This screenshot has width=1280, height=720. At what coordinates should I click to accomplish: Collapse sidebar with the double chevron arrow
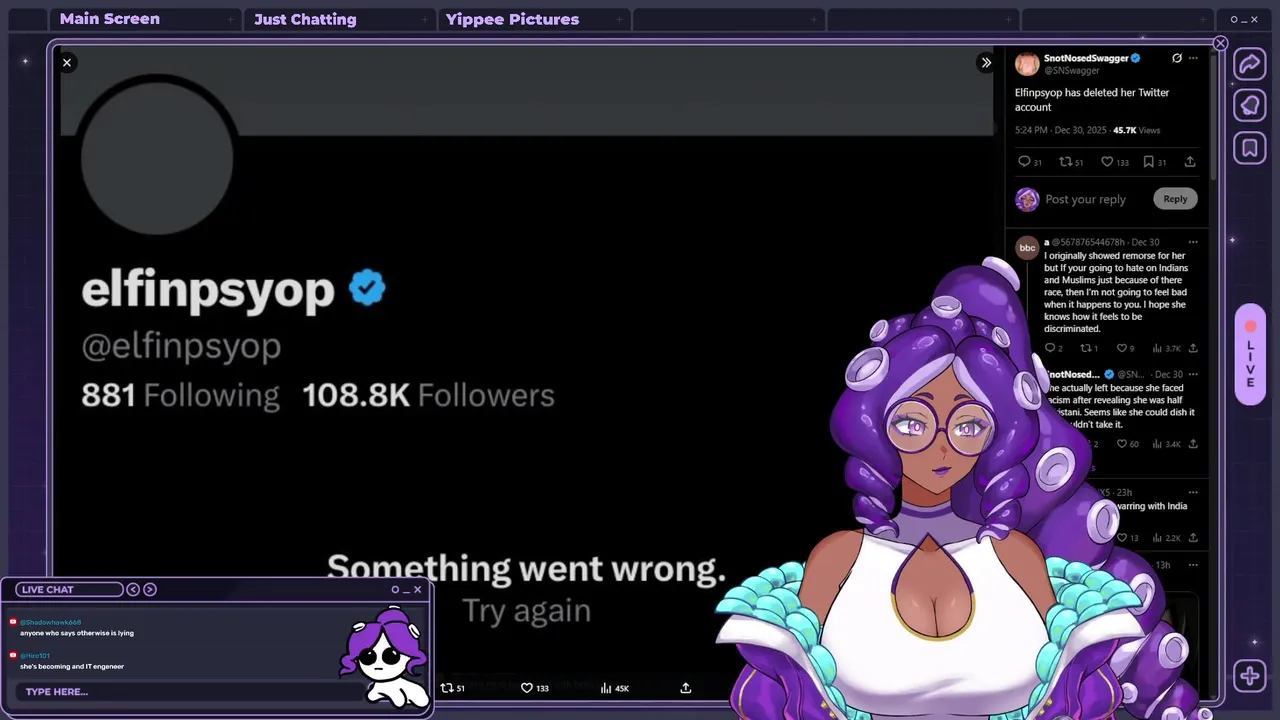[x=986, y=62]
